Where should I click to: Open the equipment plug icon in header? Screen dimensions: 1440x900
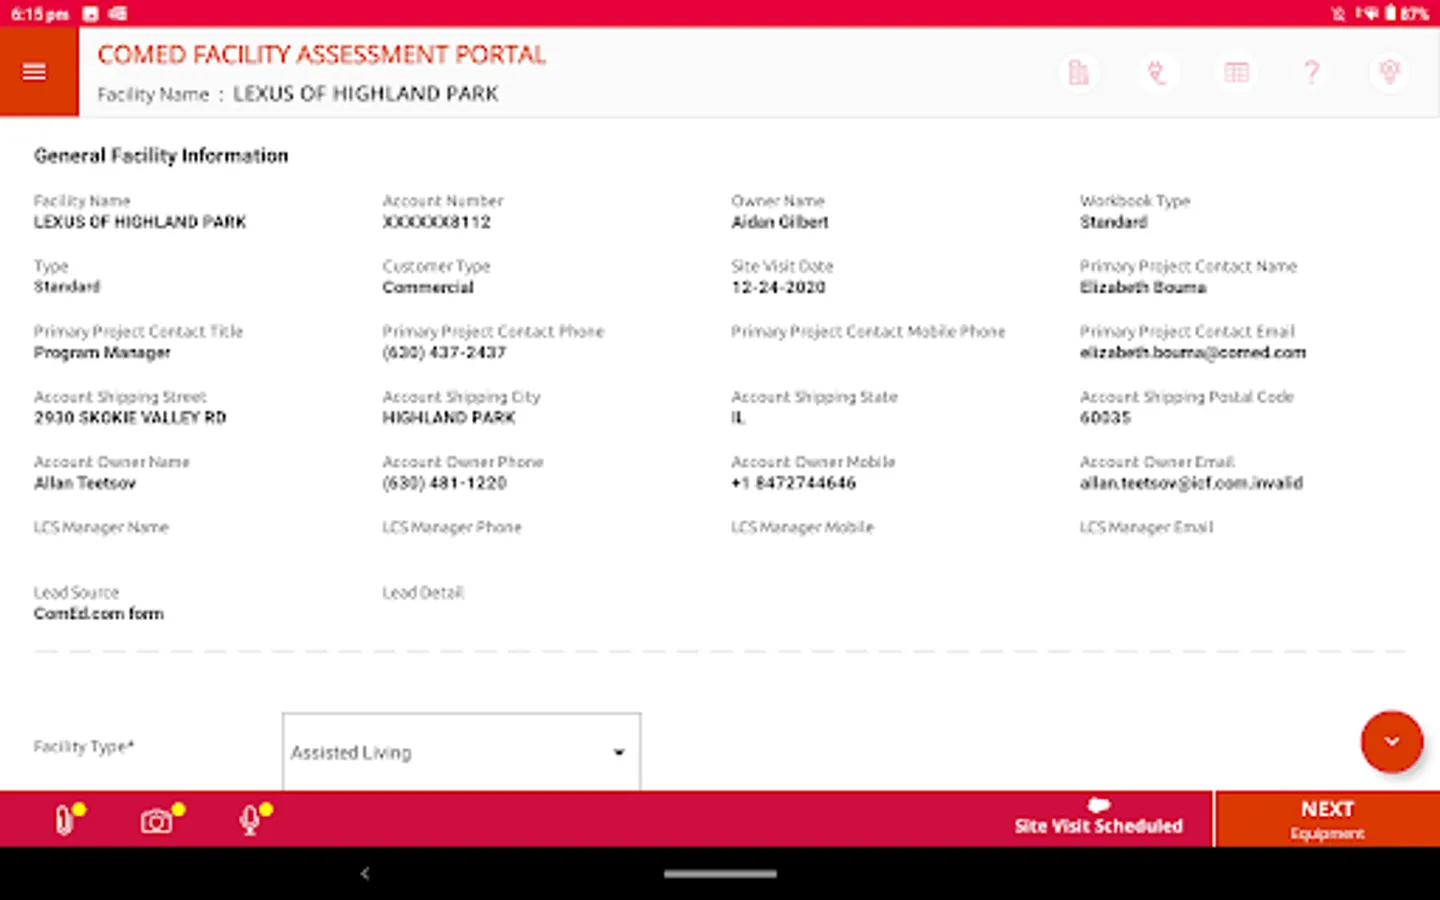[x=1157, y=72]
